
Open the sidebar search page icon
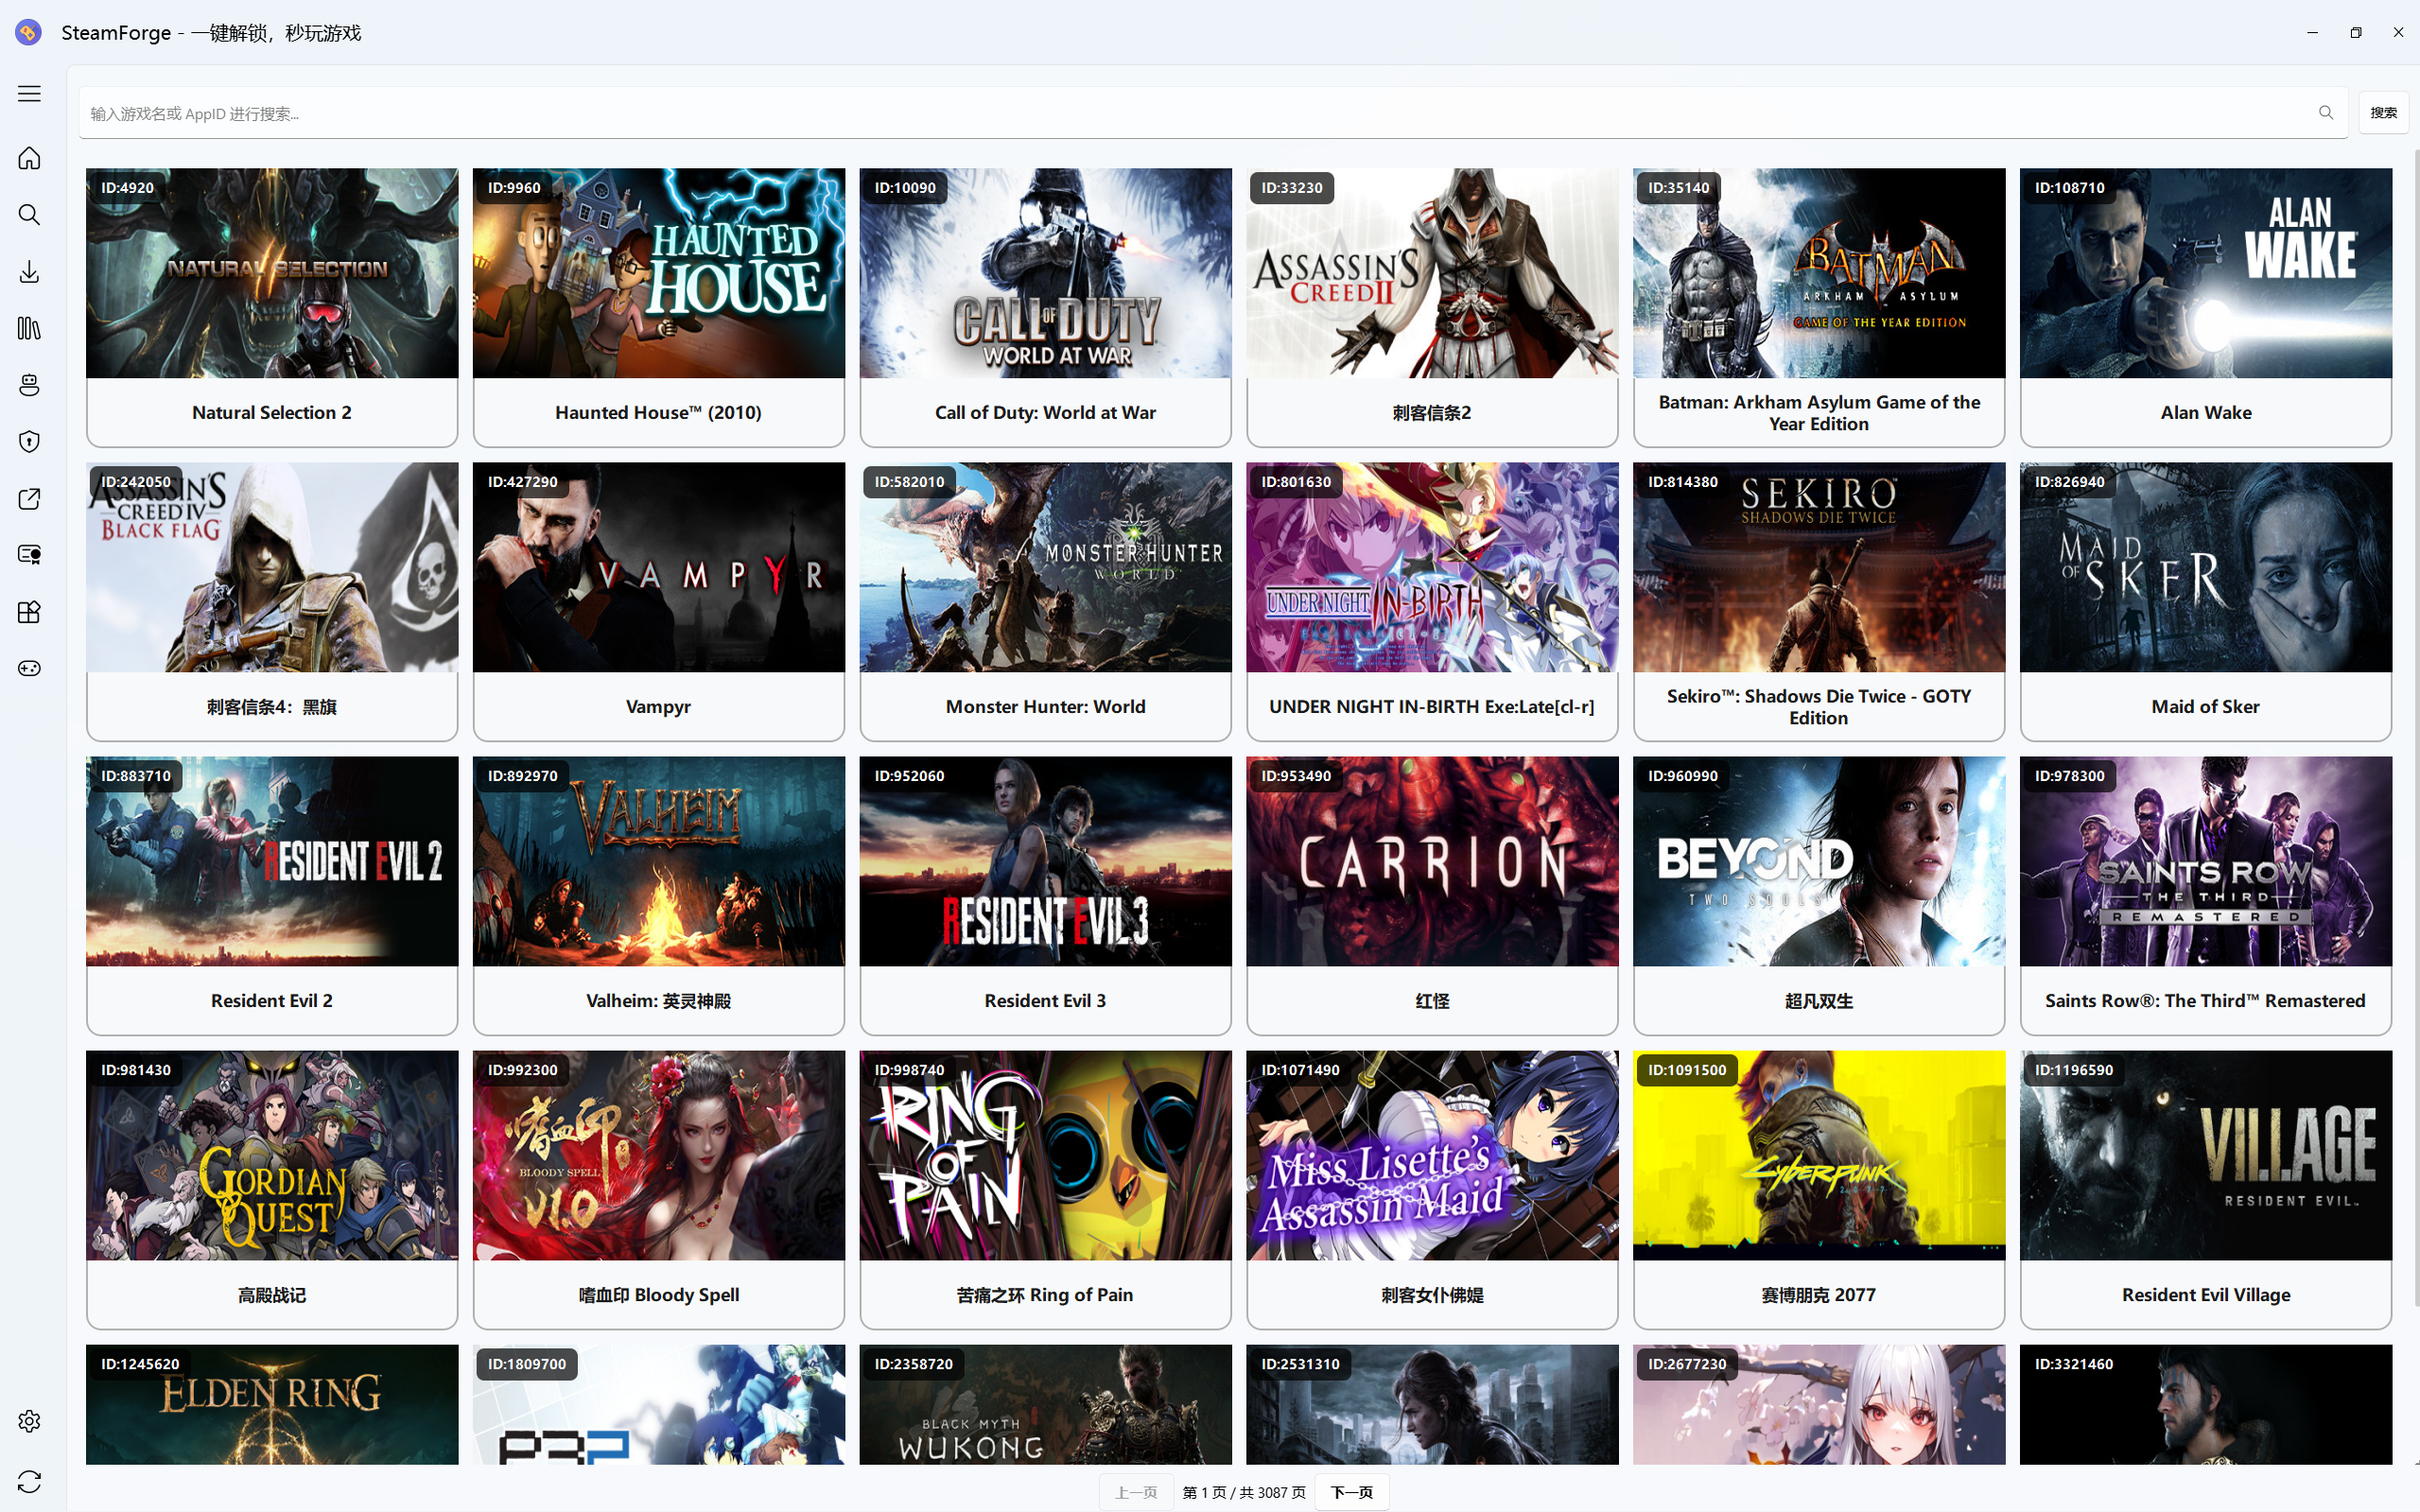click(x=29, y=215)
